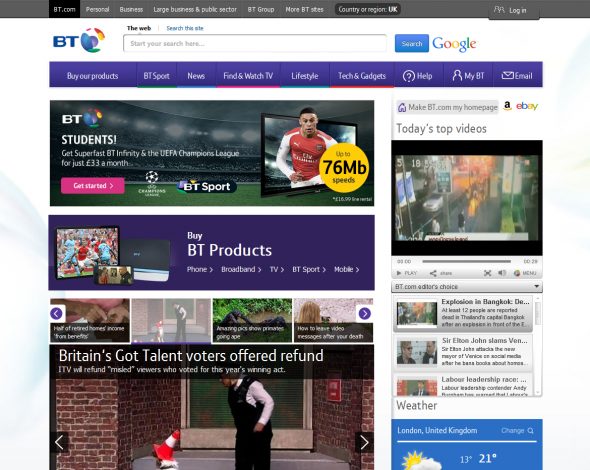
Task: Go to BT Sport section
Action: (157, 76)
